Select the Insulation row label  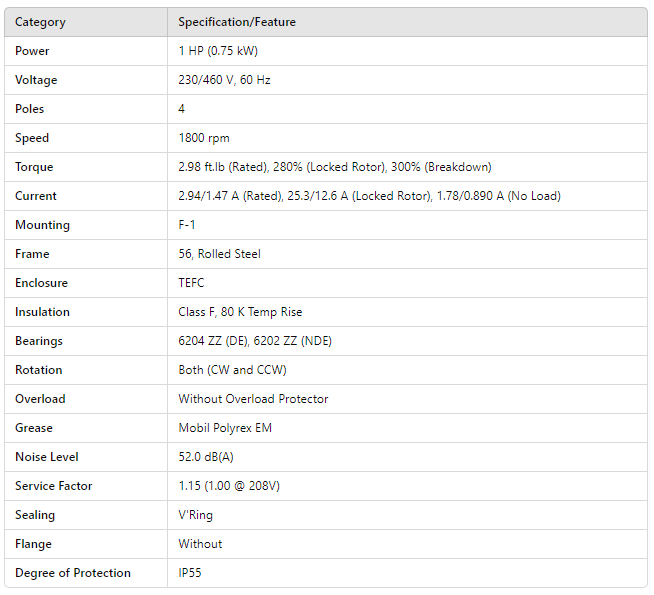43,312
